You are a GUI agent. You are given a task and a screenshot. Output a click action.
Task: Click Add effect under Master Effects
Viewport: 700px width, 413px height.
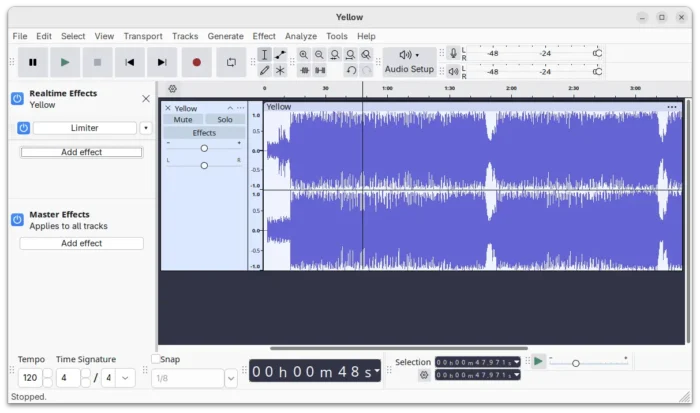pyautogui.click(x=82, y=243)
